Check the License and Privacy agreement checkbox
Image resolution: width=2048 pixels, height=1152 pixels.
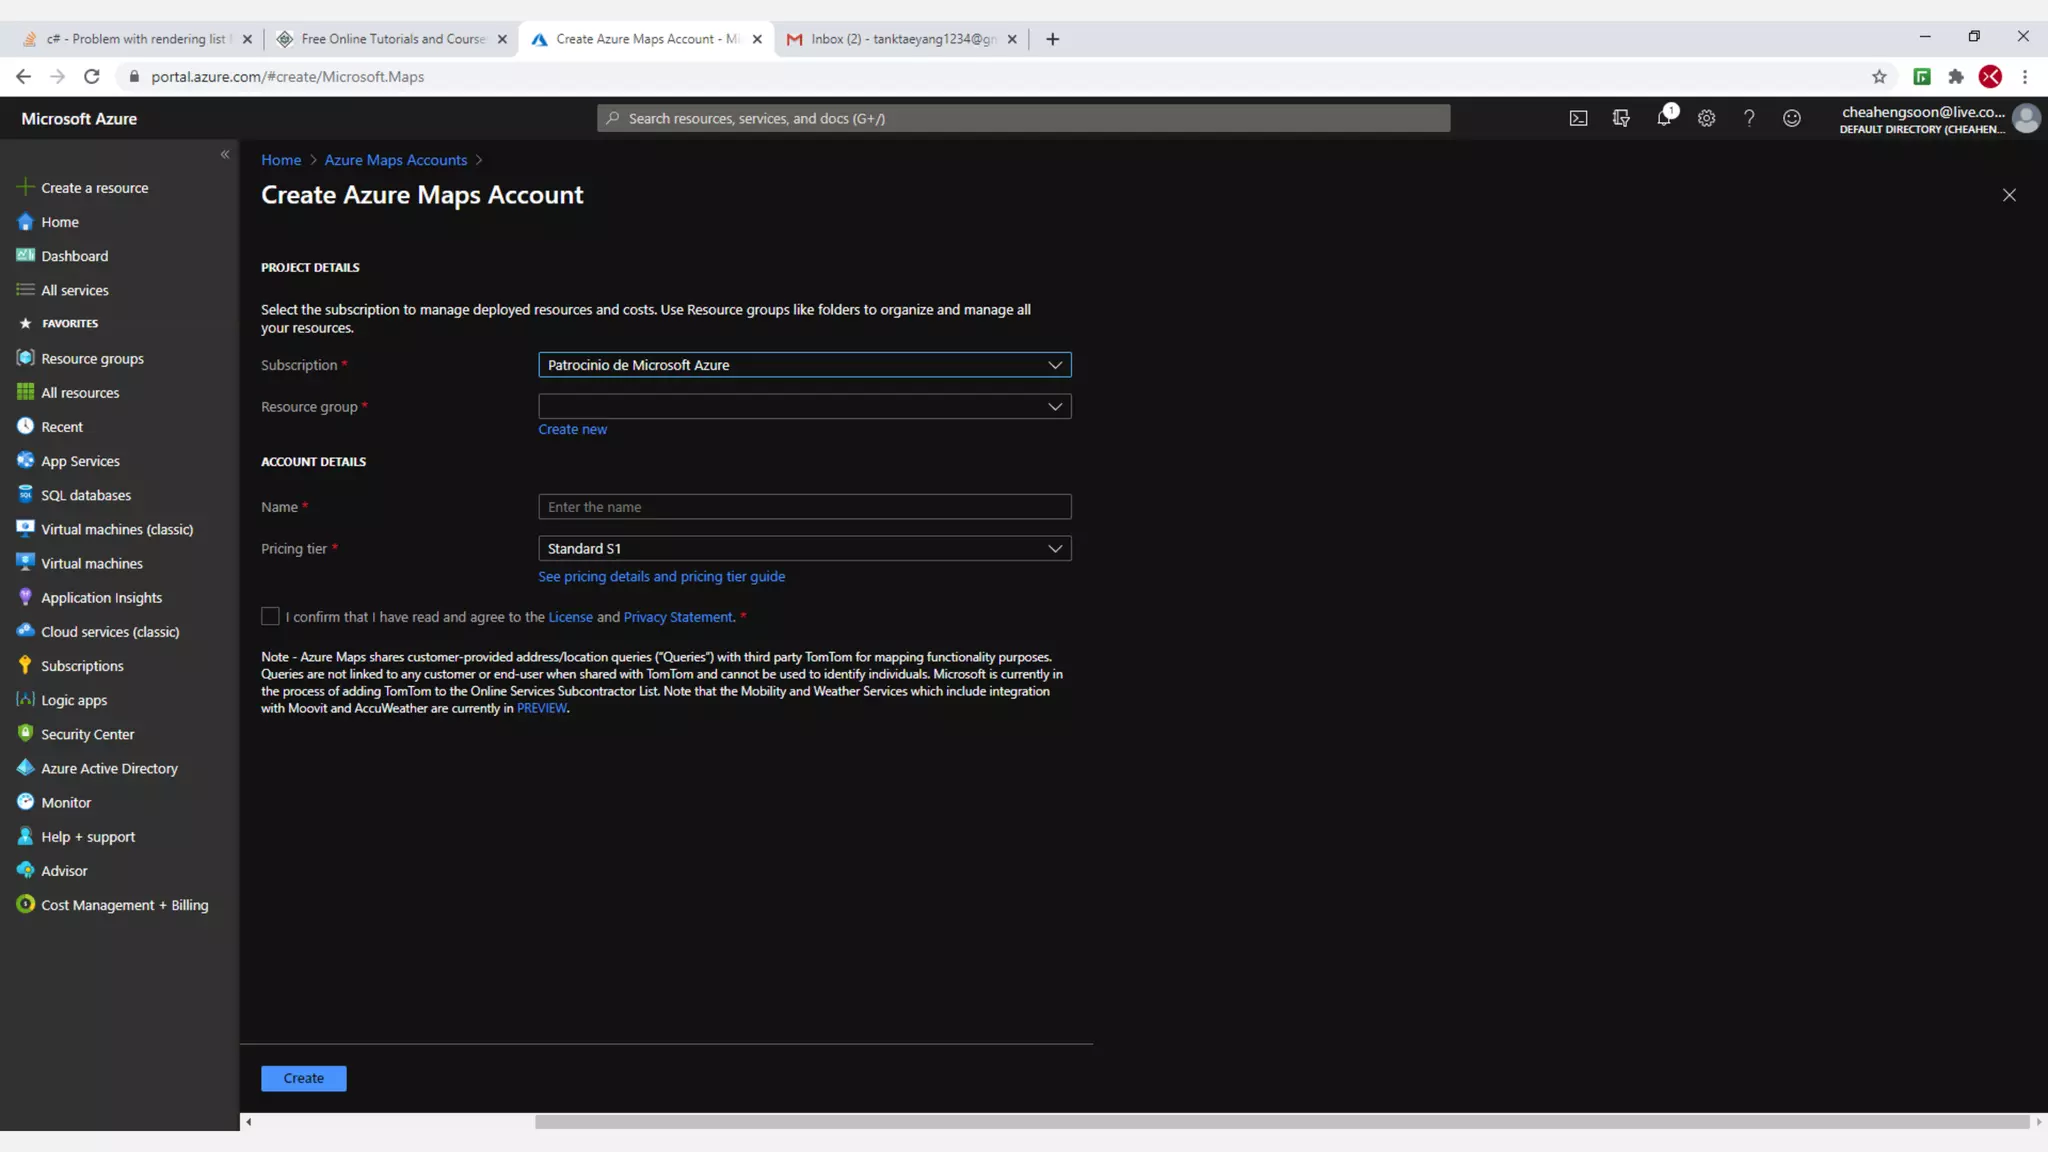point(270,616)
